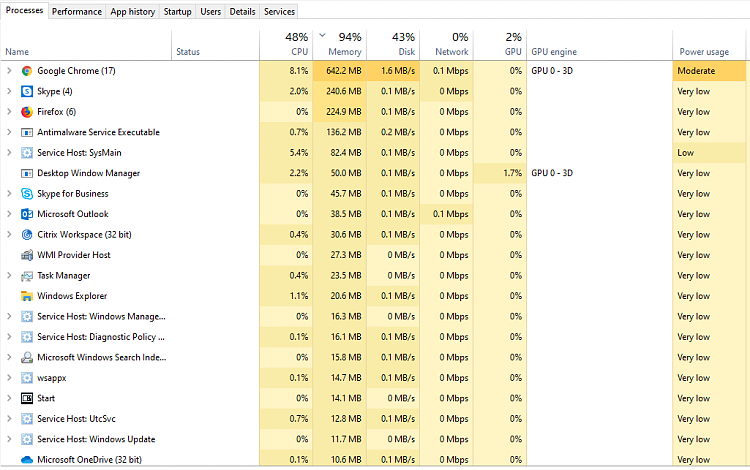Select the WMI Provider Host icon
750x470 pixels.
point(27,255)
